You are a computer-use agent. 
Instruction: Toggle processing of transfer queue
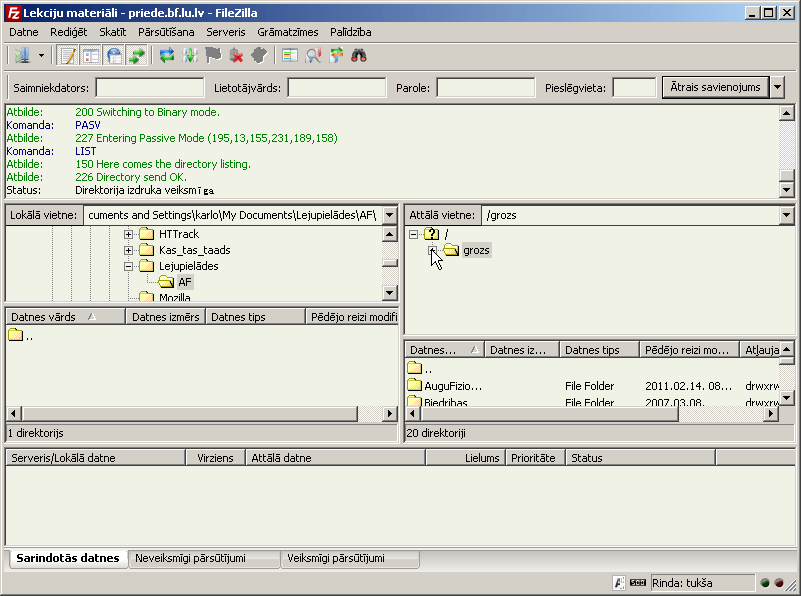(190, 55)
